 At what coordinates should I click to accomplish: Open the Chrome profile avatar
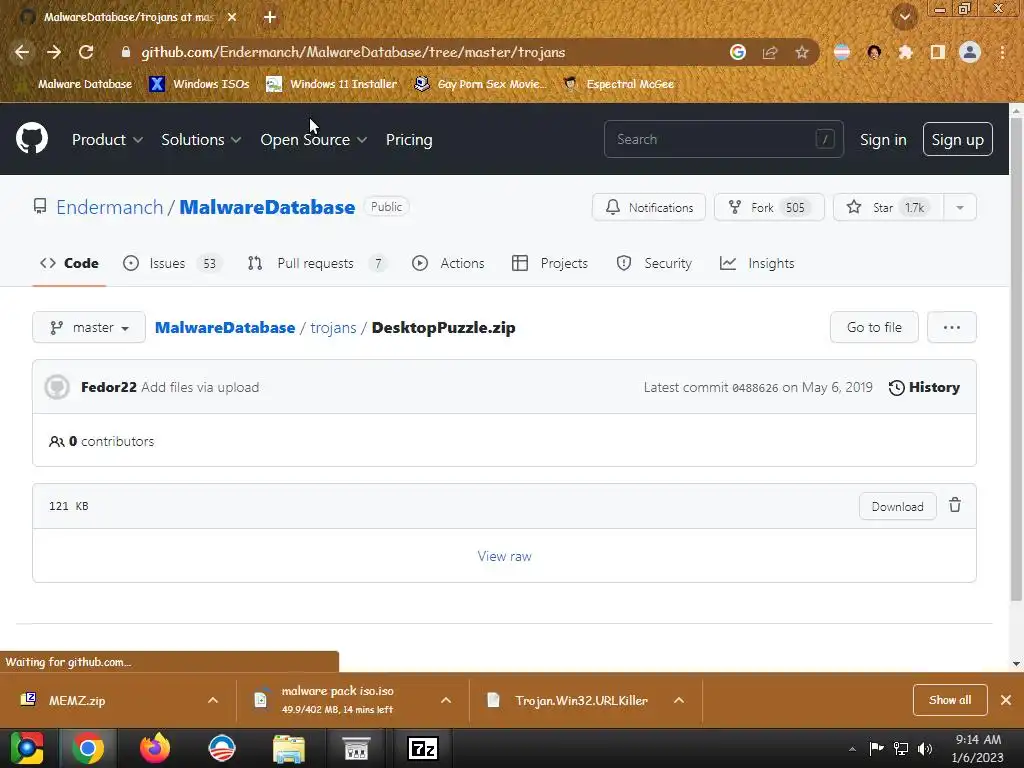pos(970,52)
